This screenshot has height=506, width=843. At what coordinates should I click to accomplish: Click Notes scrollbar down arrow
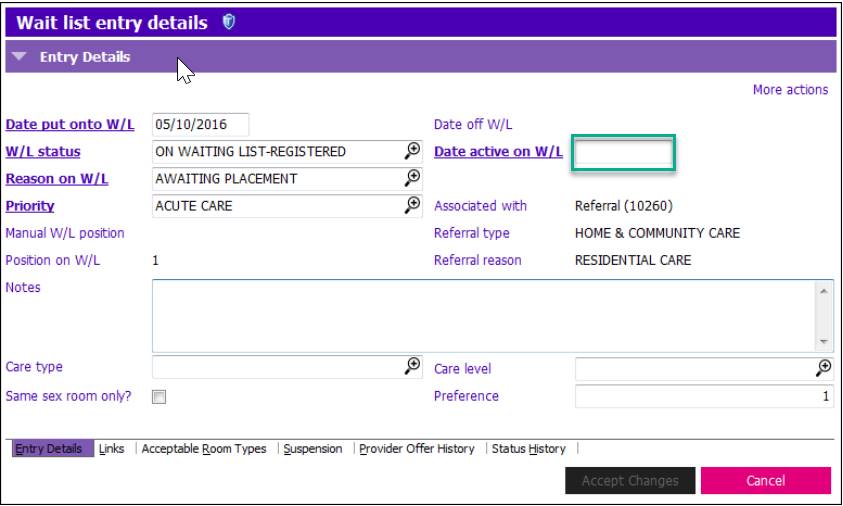point(824,341)
